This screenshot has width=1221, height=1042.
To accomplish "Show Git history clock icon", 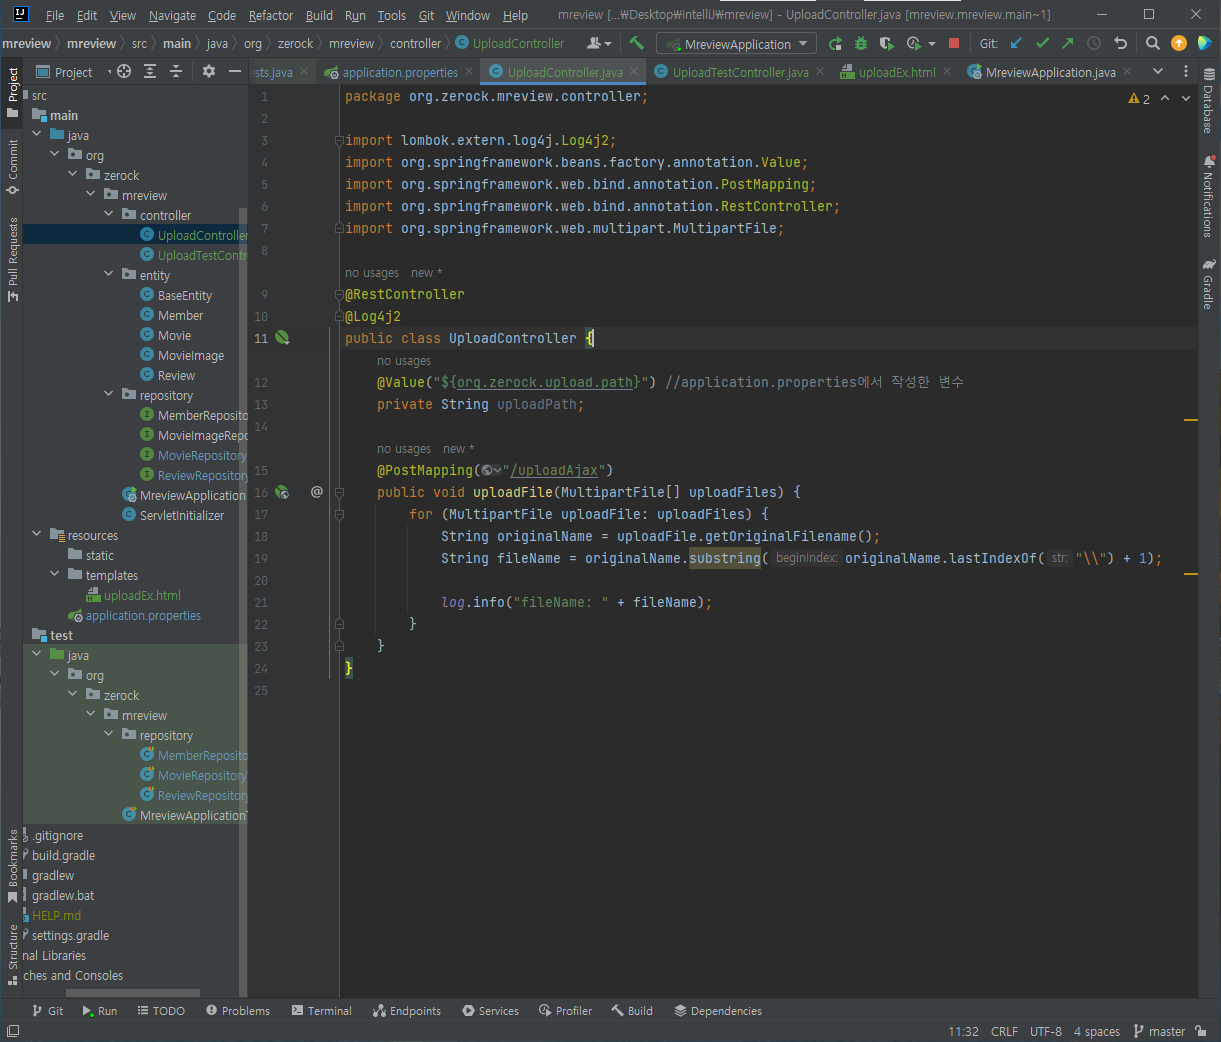I will 1094,43.
